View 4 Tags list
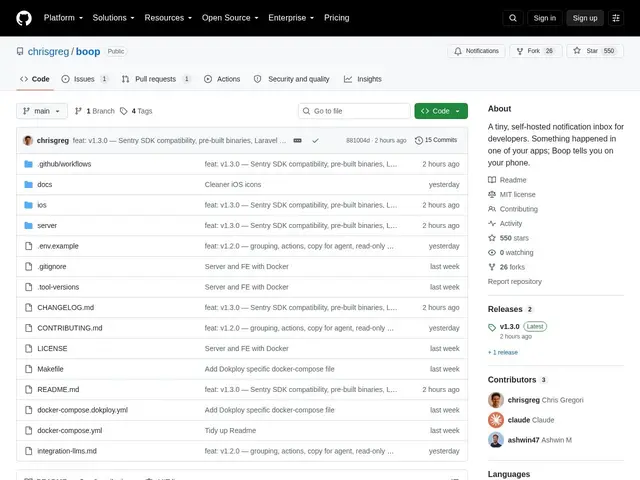Image resolution: width=640 pixels, height=480 pixels. pos(136,111)
